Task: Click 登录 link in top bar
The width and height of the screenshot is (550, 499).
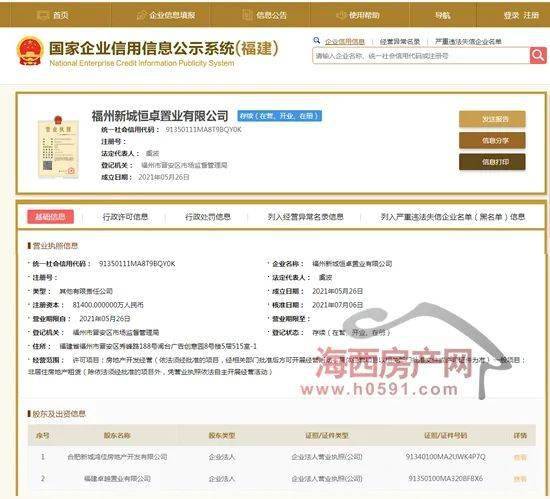Action: click(511, 15)
